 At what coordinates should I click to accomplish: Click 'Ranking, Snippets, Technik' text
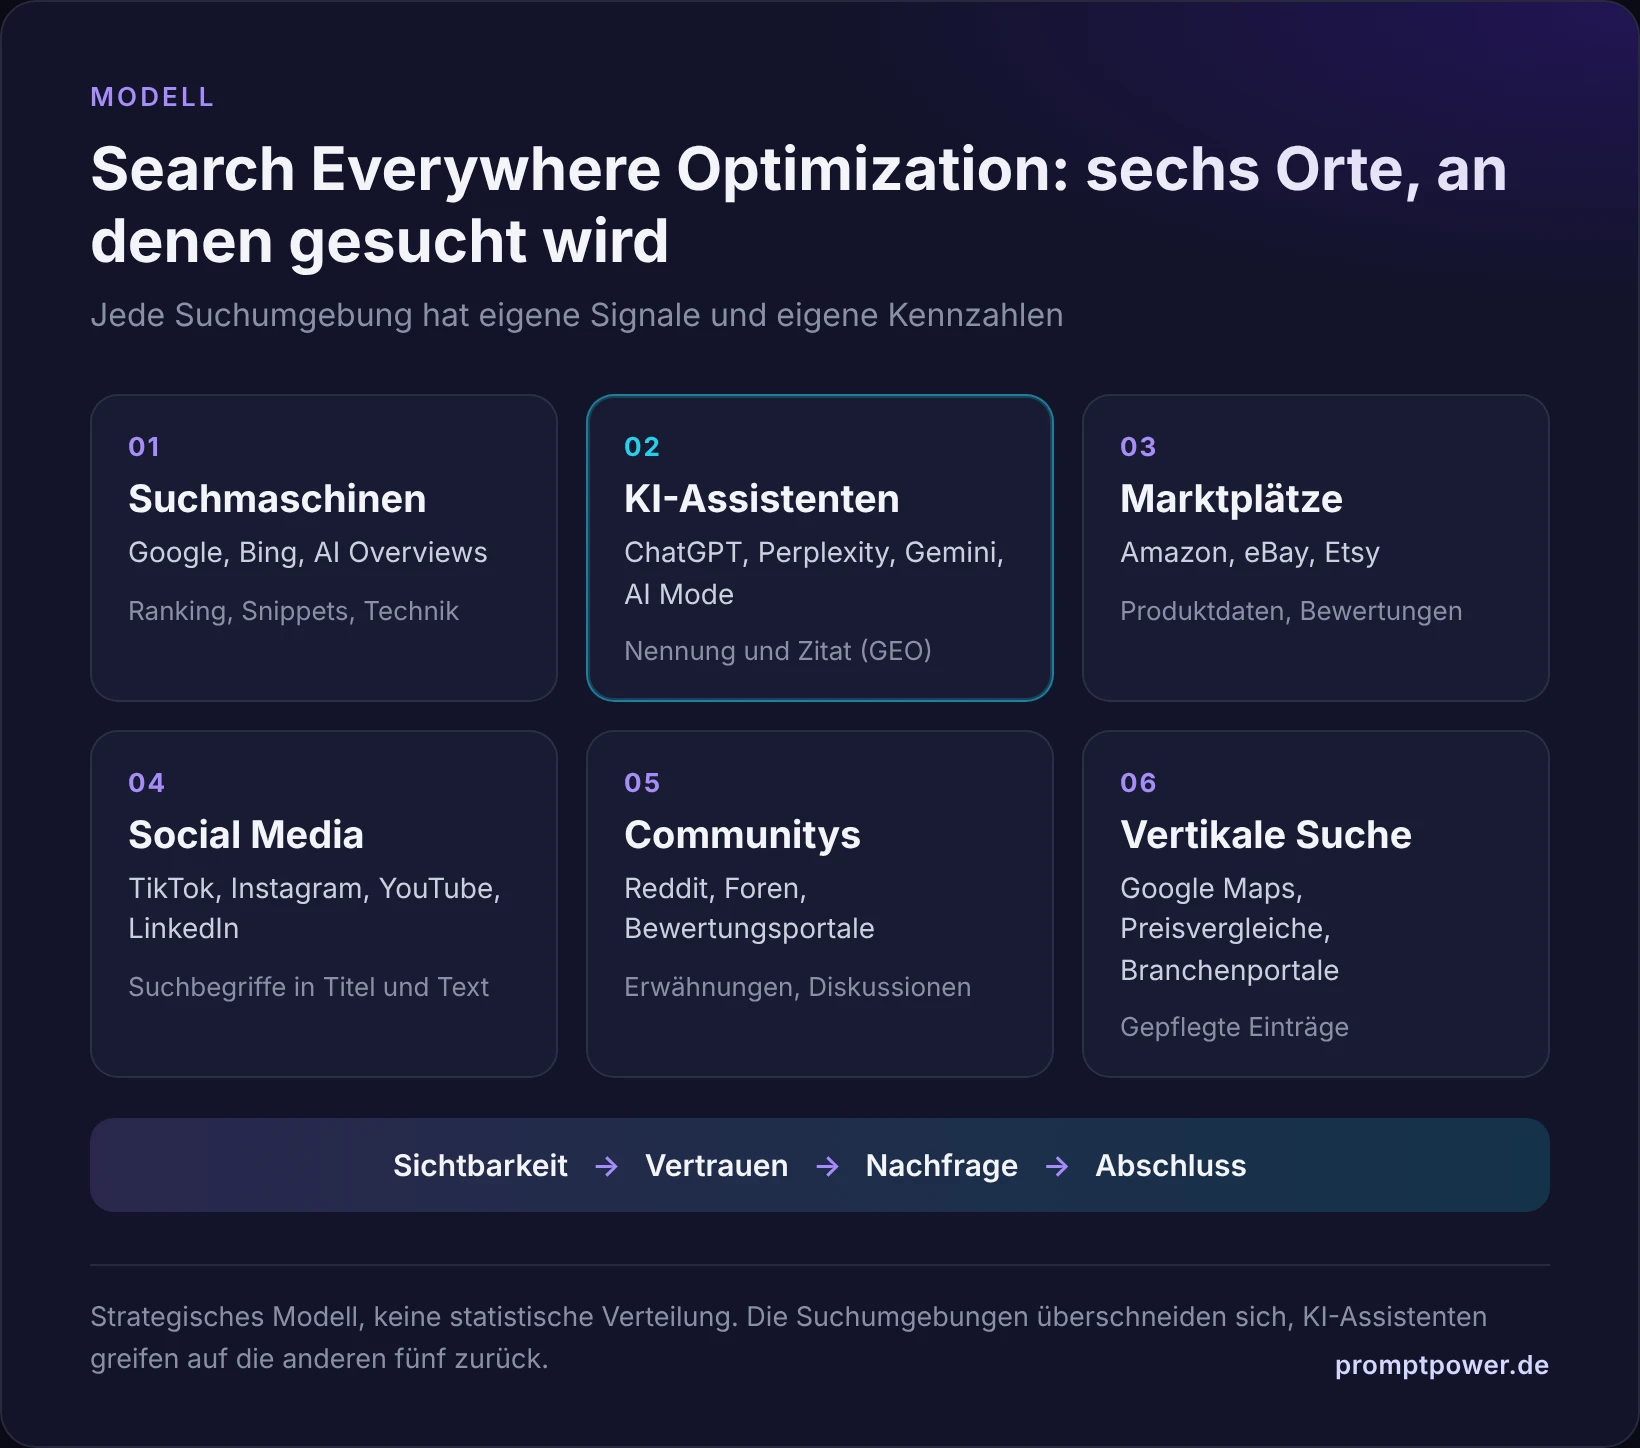click(x=293, y=611)
